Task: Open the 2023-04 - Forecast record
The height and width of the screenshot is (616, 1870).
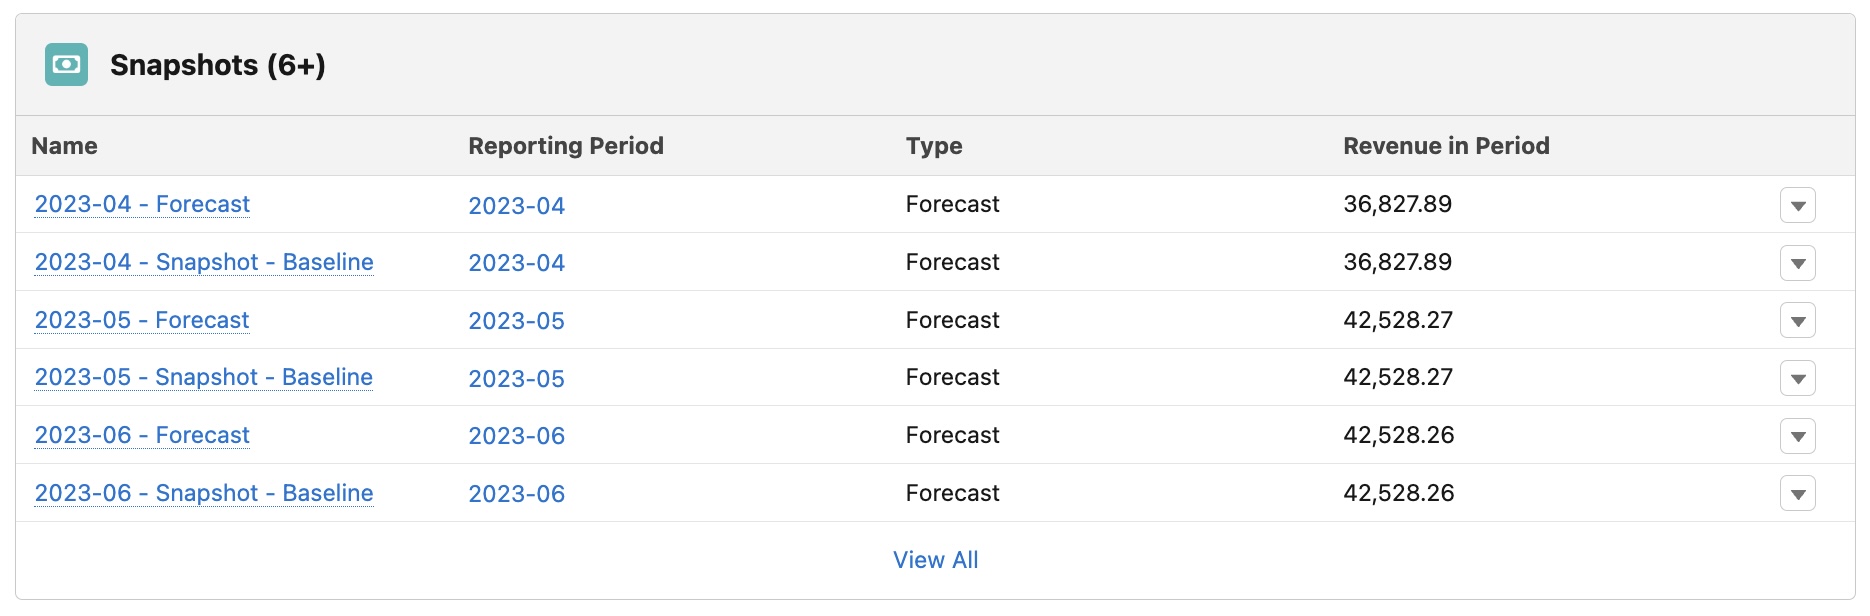Action: pyautogui.click(x=142, y=204)
